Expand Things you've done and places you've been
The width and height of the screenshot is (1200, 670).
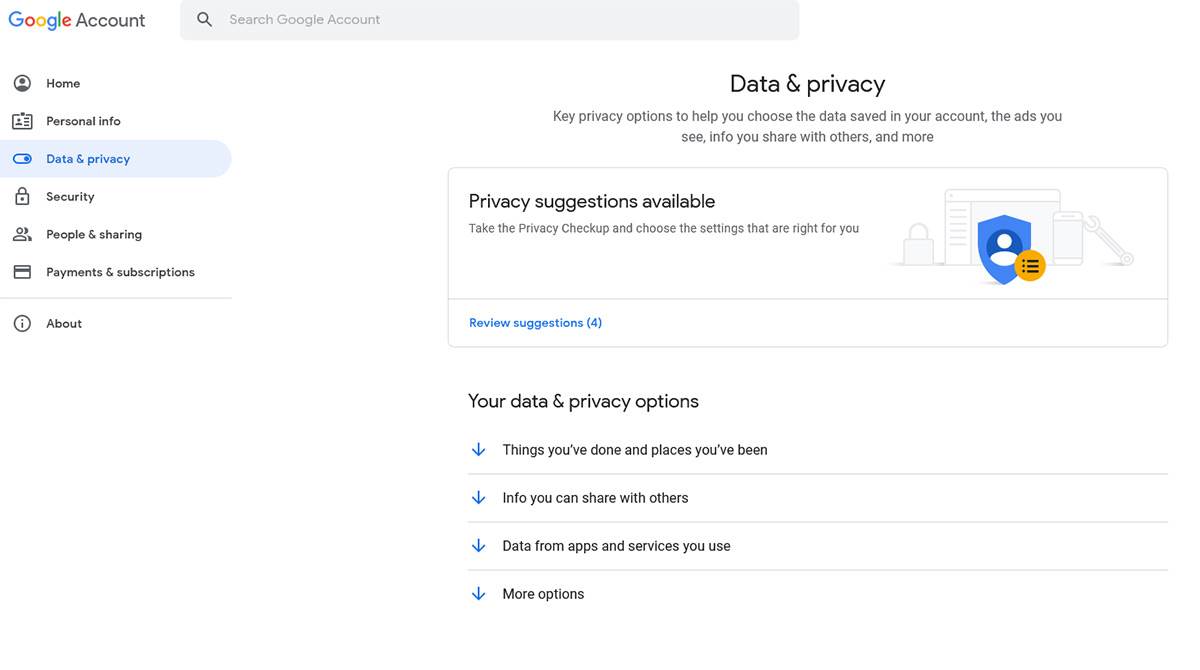[x=634, y=449]
